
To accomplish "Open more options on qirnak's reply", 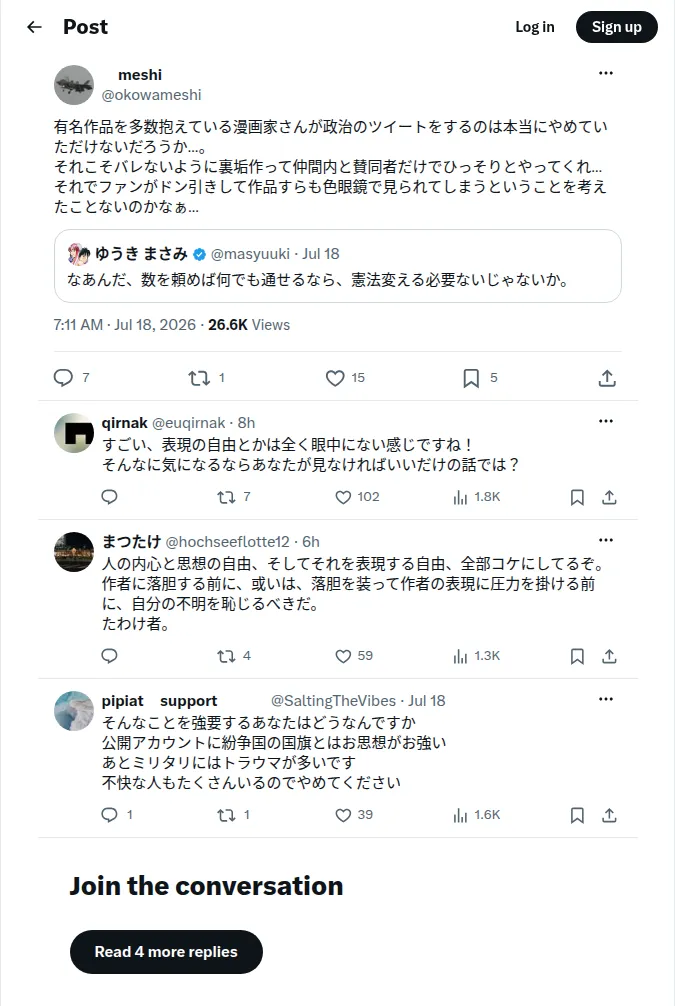I will [606, 422].
